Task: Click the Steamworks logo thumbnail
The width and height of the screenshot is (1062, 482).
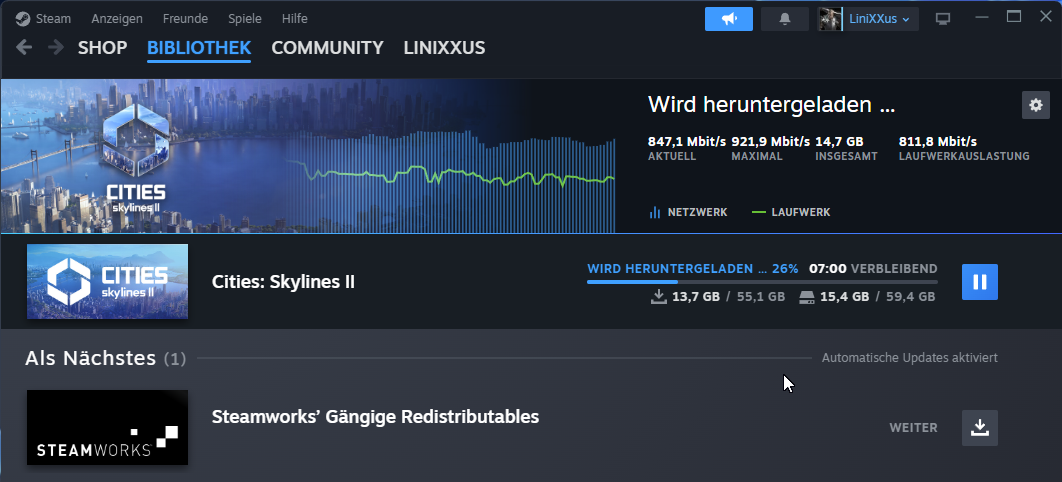Action: coord(107,427)
